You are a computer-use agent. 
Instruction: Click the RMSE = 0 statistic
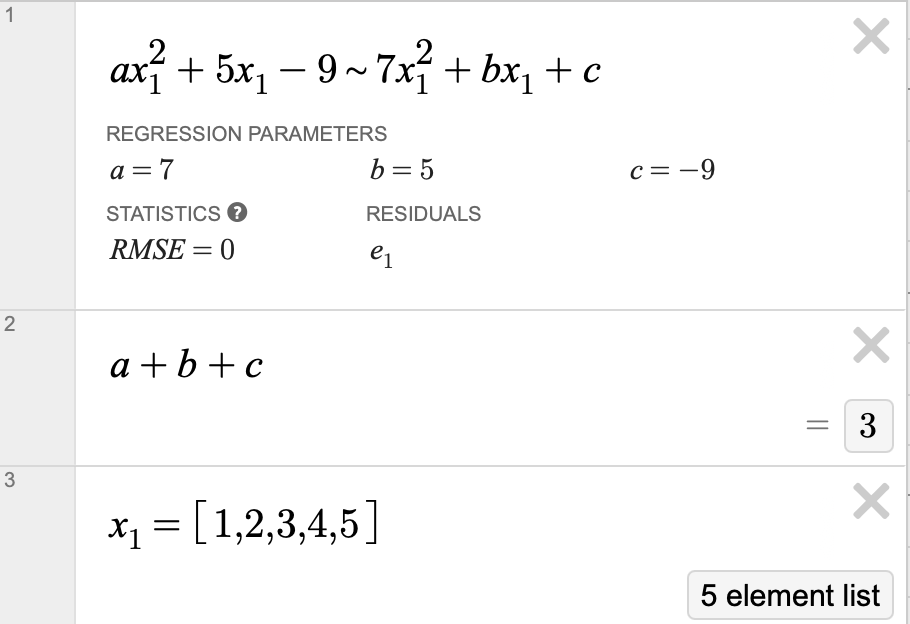pyautogui.click(x=172, y=250)
